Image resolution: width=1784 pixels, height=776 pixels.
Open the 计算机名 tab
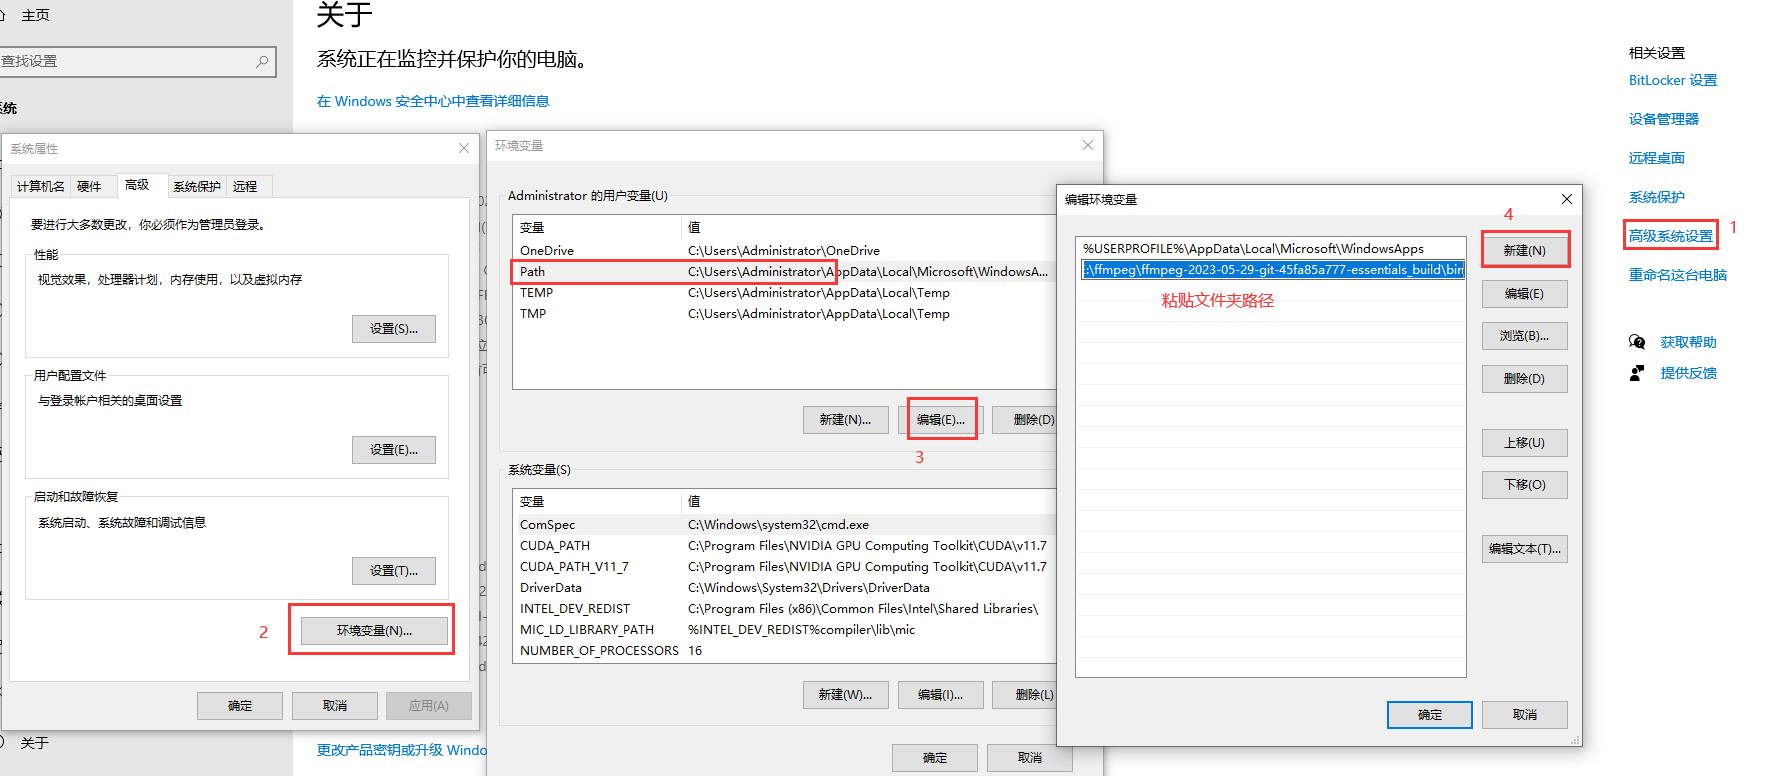pos(41,187)
